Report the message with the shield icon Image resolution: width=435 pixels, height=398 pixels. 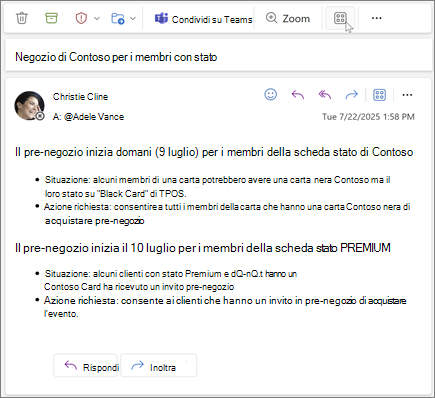pyautogui.click(x=81, y=18)
